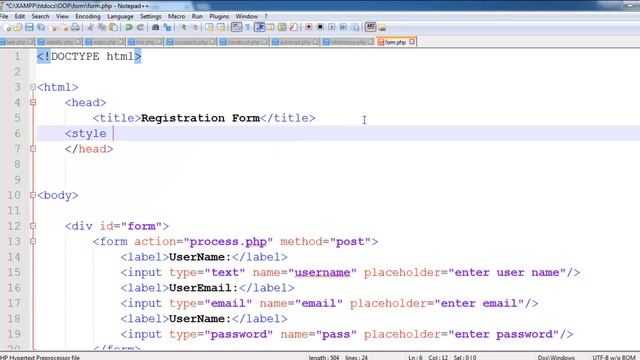640x360 pixels.
Task: Open Find using the binoculars icon
Action: point(156,27)
